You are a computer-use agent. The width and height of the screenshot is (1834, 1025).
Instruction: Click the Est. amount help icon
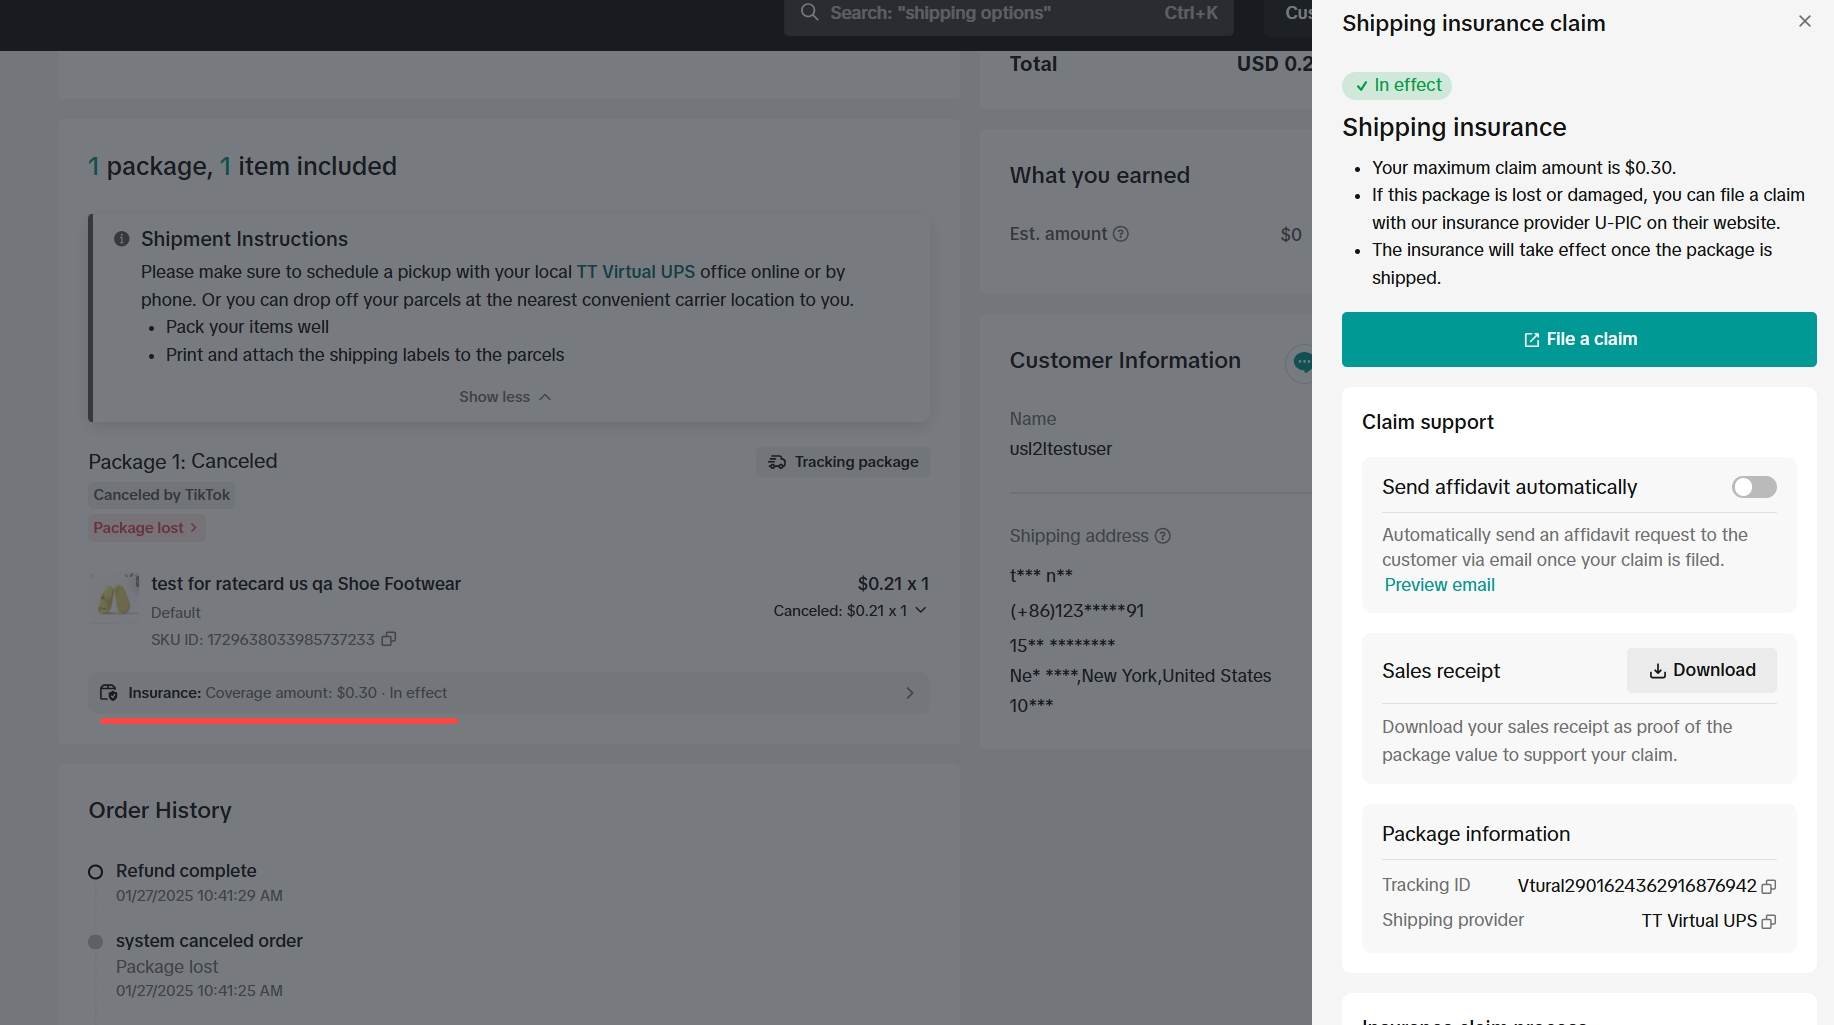tap(1121, 234)
